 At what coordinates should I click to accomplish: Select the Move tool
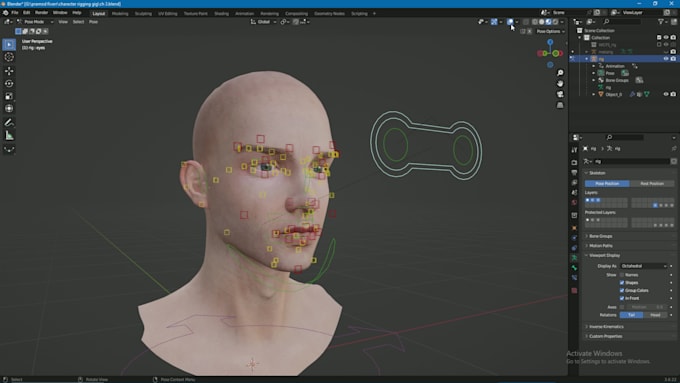[x=9, y=71]
